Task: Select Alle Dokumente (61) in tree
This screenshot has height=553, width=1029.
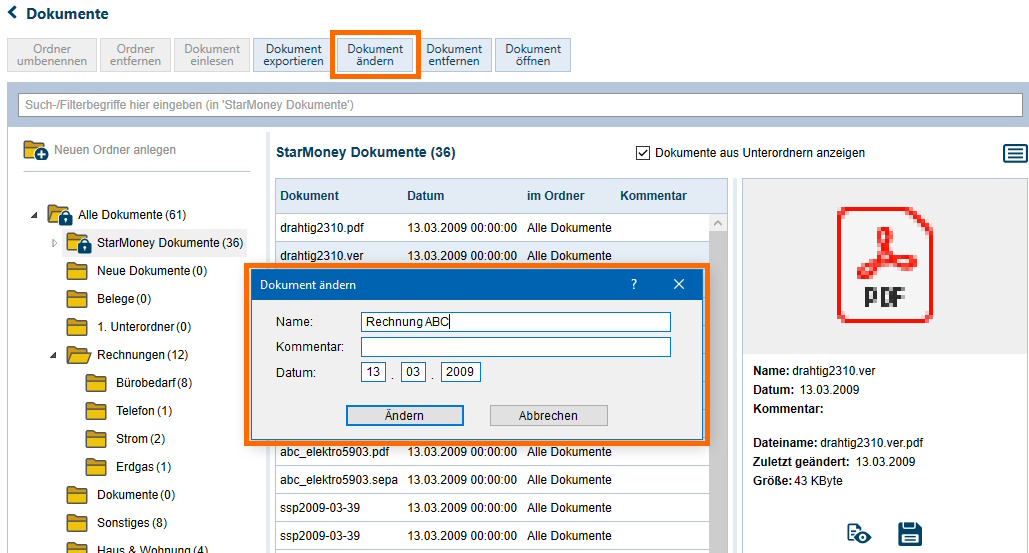Action: coord(132,215)
